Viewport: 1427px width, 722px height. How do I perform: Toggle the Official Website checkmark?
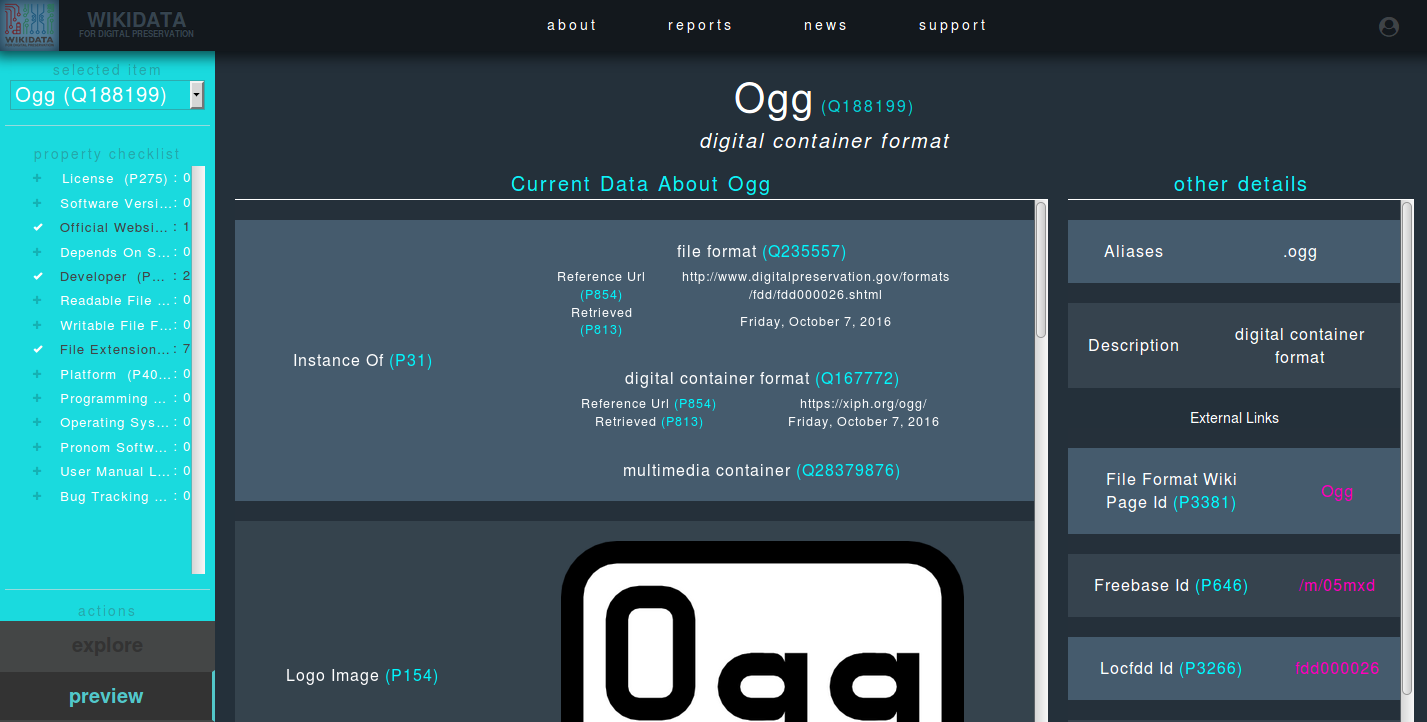point(38,227)
